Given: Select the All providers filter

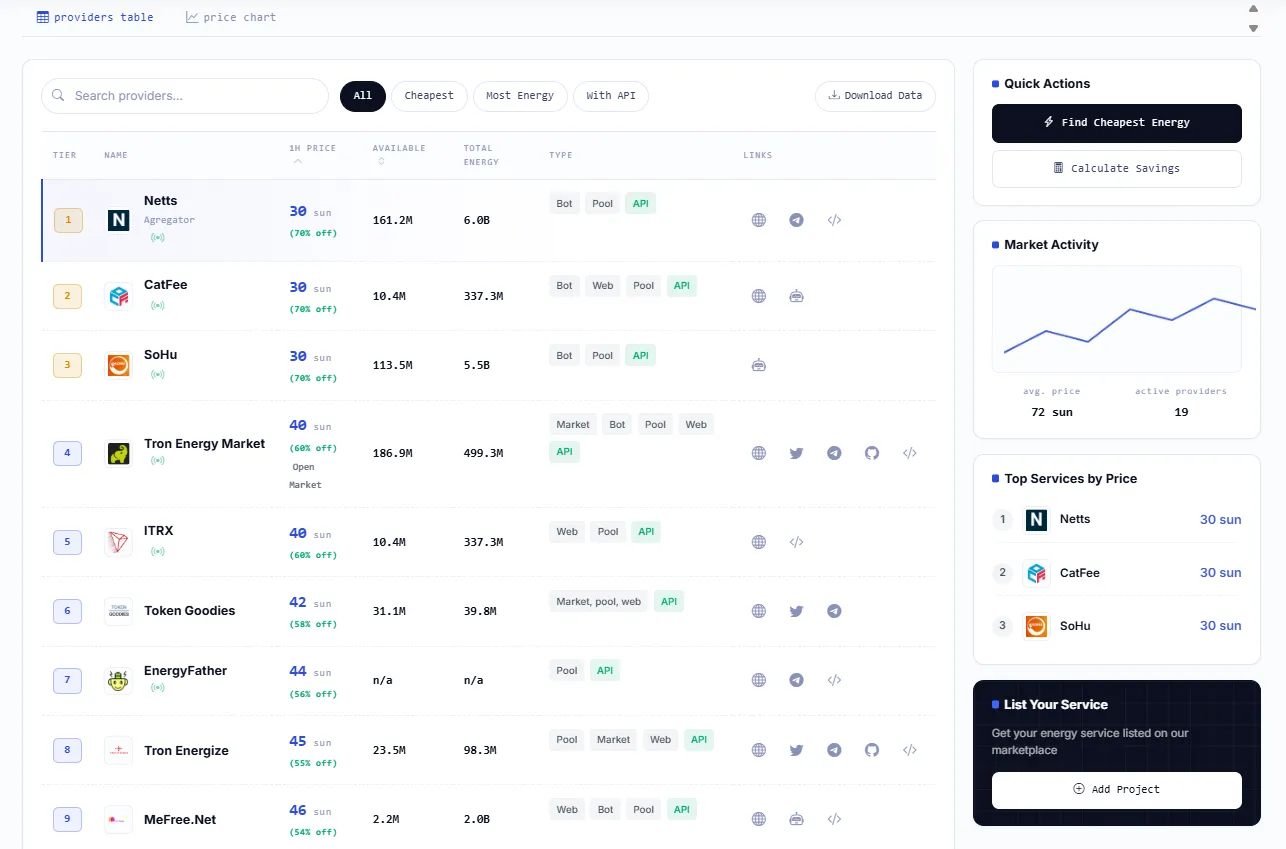Looking at the screenshot, I should [362, 96].
